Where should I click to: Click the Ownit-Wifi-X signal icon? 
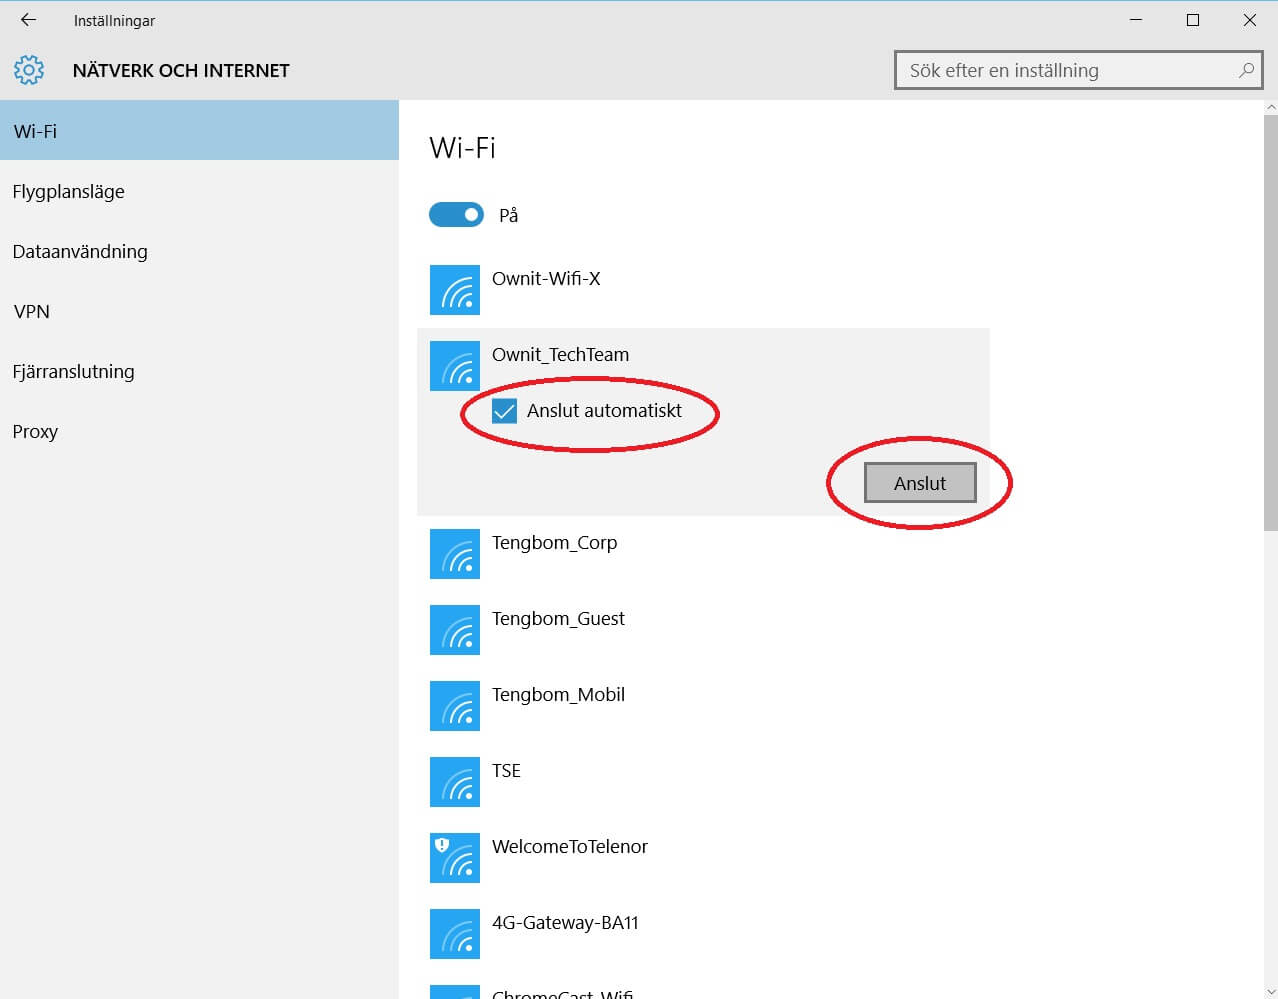tap(455, 290)
